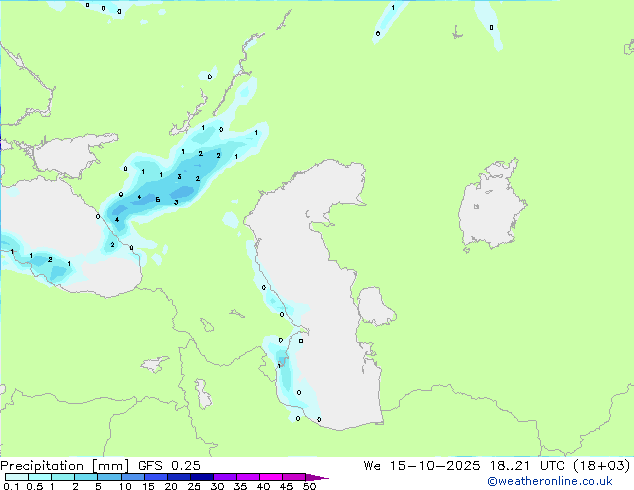Click the over-50 mm legend arrow tip
Screen dimensions: 634x490
pos(317,477)
